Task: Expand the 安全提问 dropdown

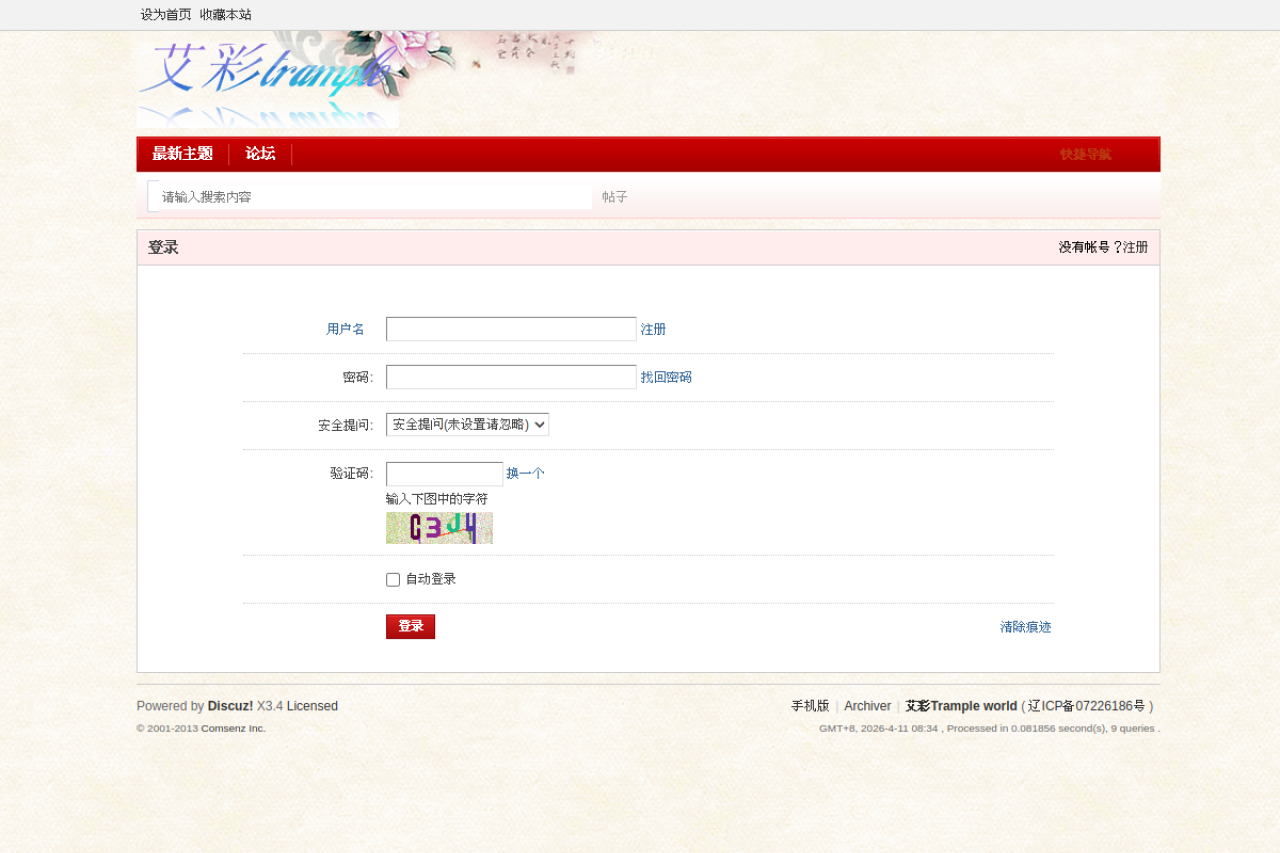Action: pos(467,425)
